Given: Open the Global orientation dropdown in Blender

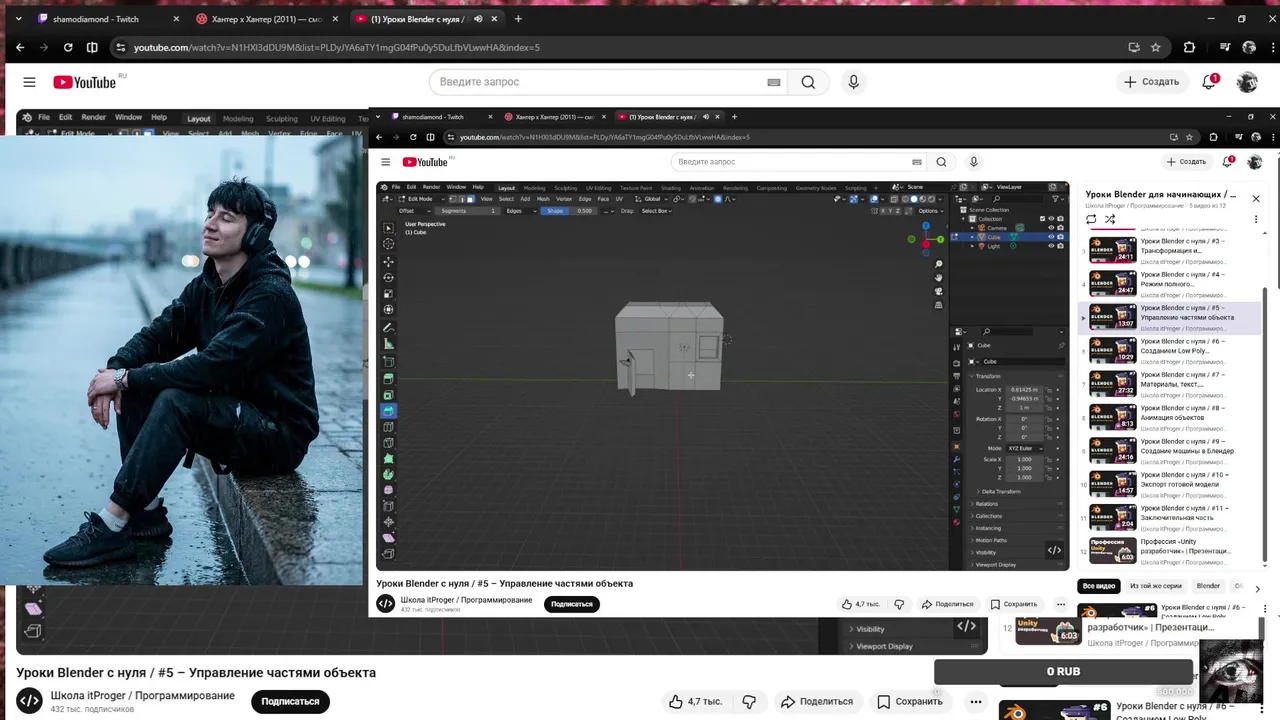Looking at the screenshot, I should coord(651,199).
